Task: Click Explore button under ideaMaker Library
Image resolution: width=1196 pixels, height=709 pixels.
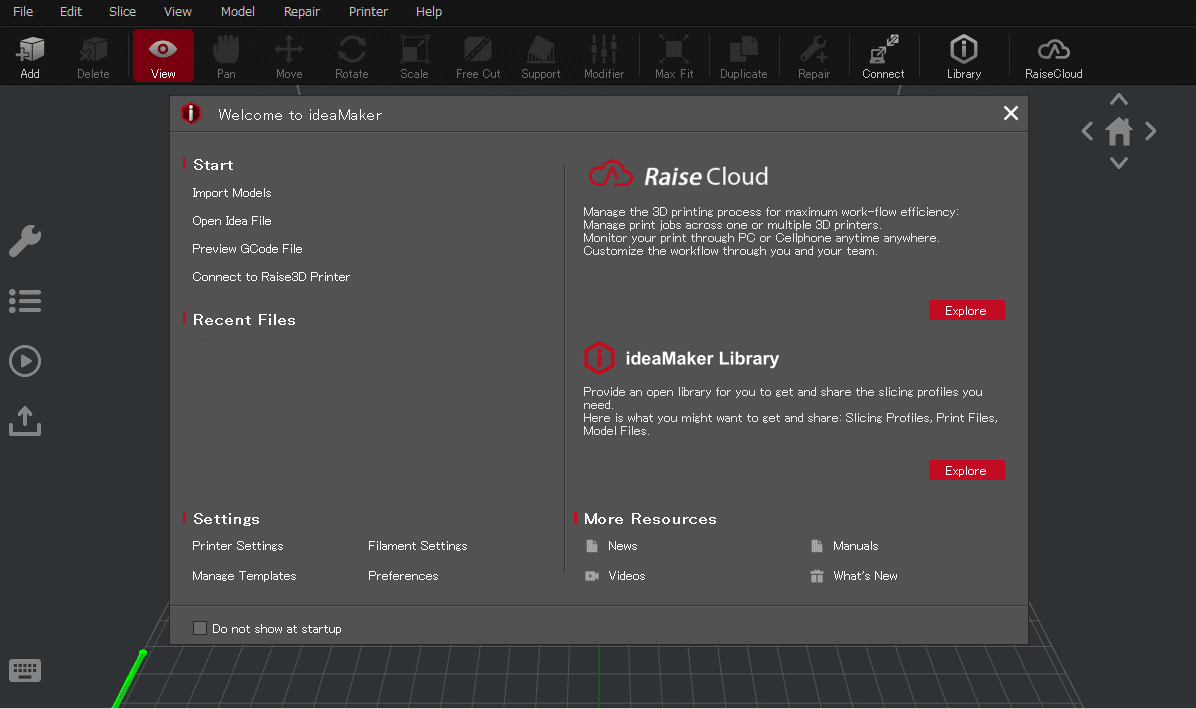Action: [x=966, y=470]
